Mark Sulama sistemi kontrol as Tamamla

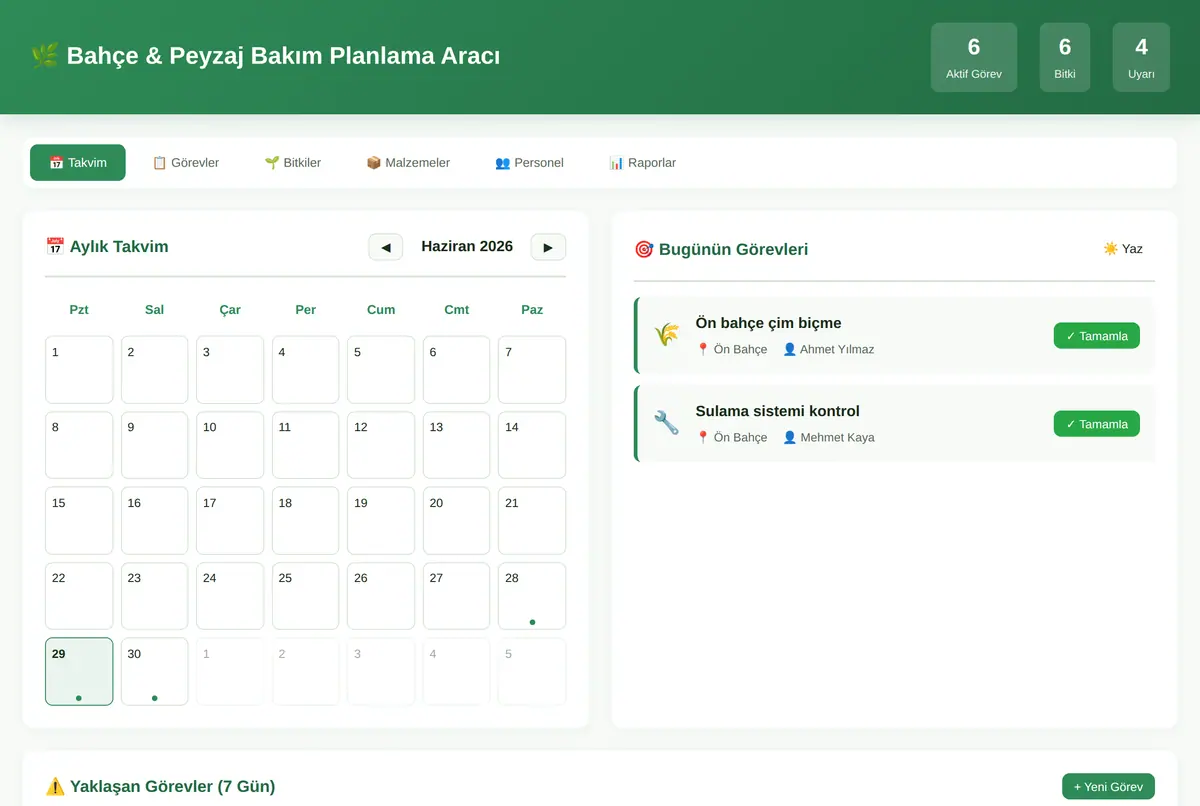coord(1096,424)
